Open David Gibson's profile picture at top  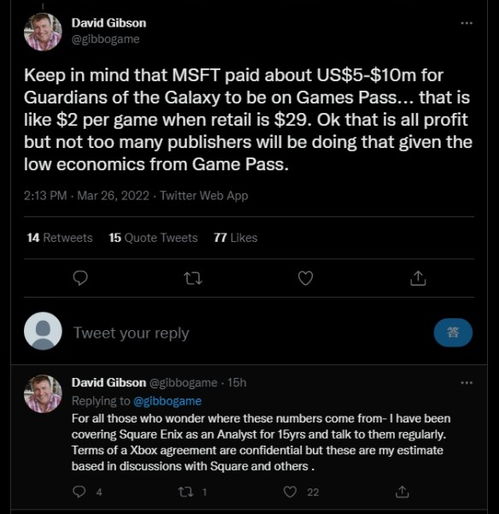pyautogui.click(x=43, y=32)
